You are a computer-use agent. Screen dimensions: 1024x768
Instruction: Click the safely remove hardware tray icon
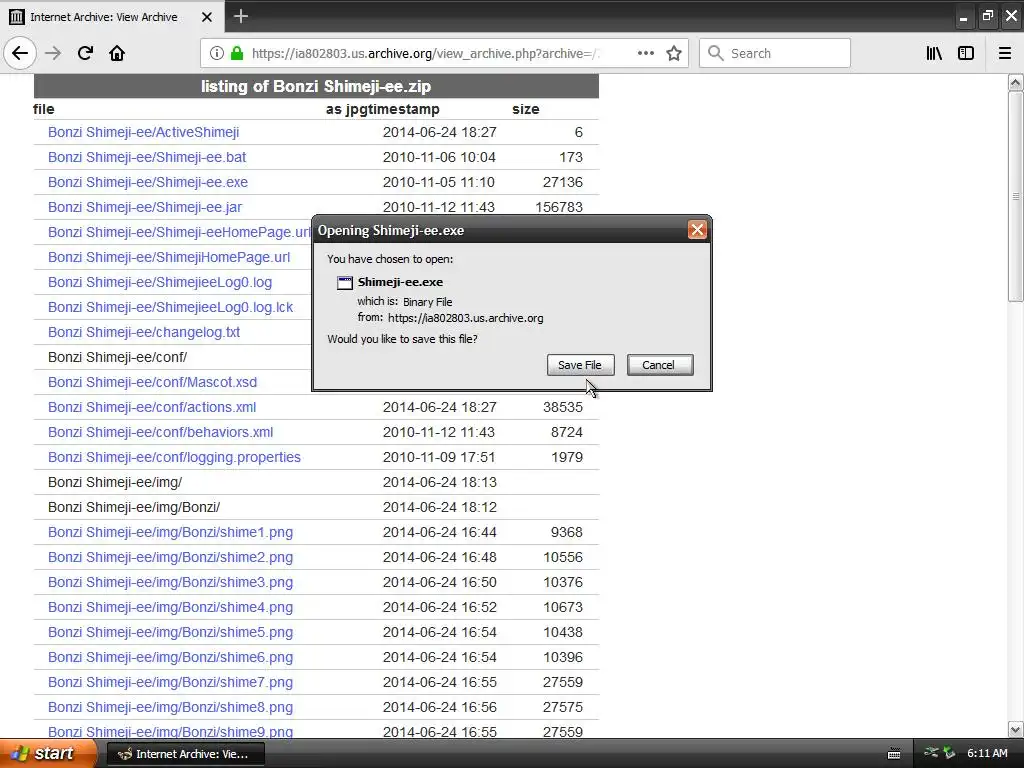tap(949, 754)
